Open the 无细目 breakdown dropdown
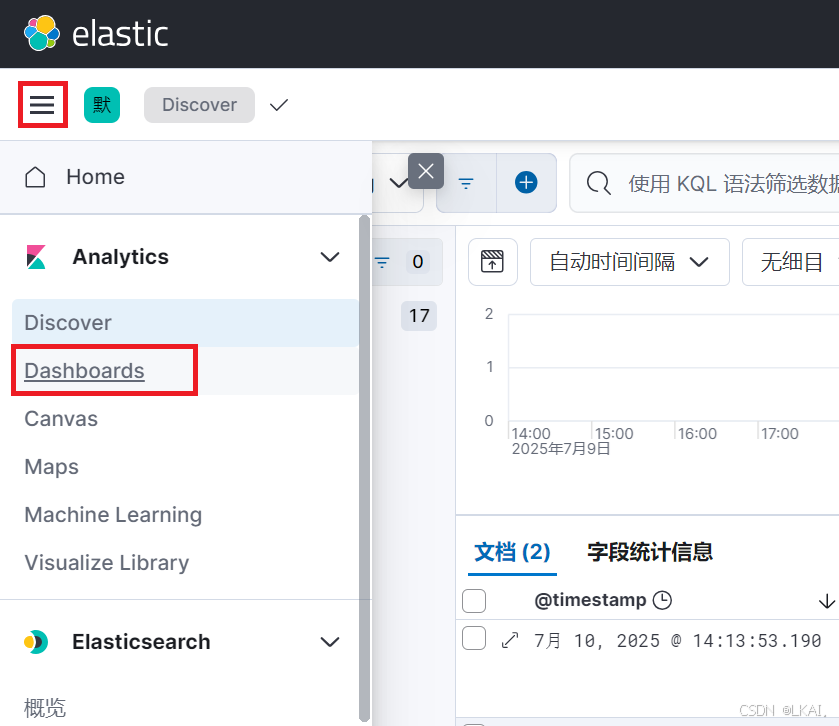Screen dimensions: 839x726 coord(791,262)
